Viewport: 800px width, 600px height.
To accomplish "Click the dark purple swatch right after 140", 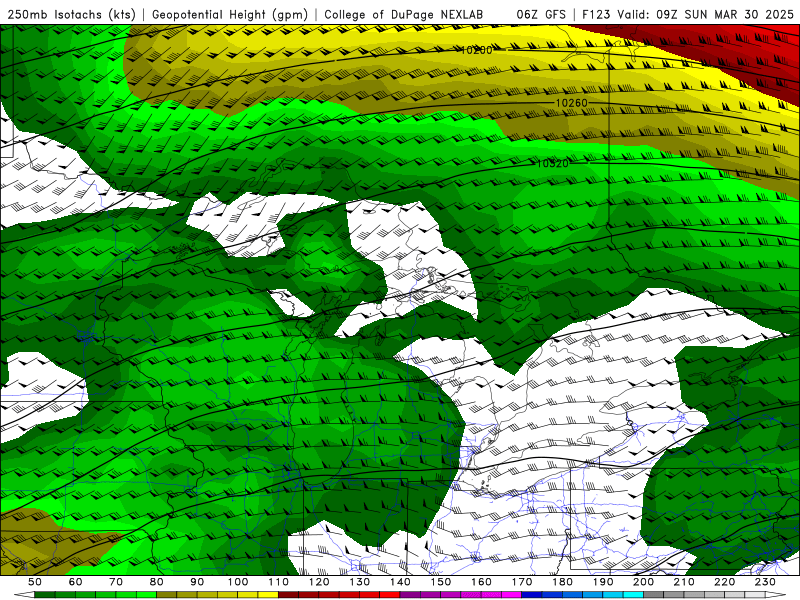I will 410,595.
